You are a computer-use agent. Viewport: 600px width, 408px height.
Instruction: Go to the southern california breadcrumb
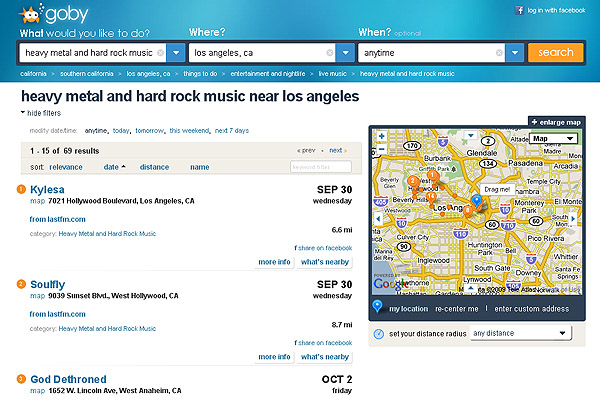[86, 73]
